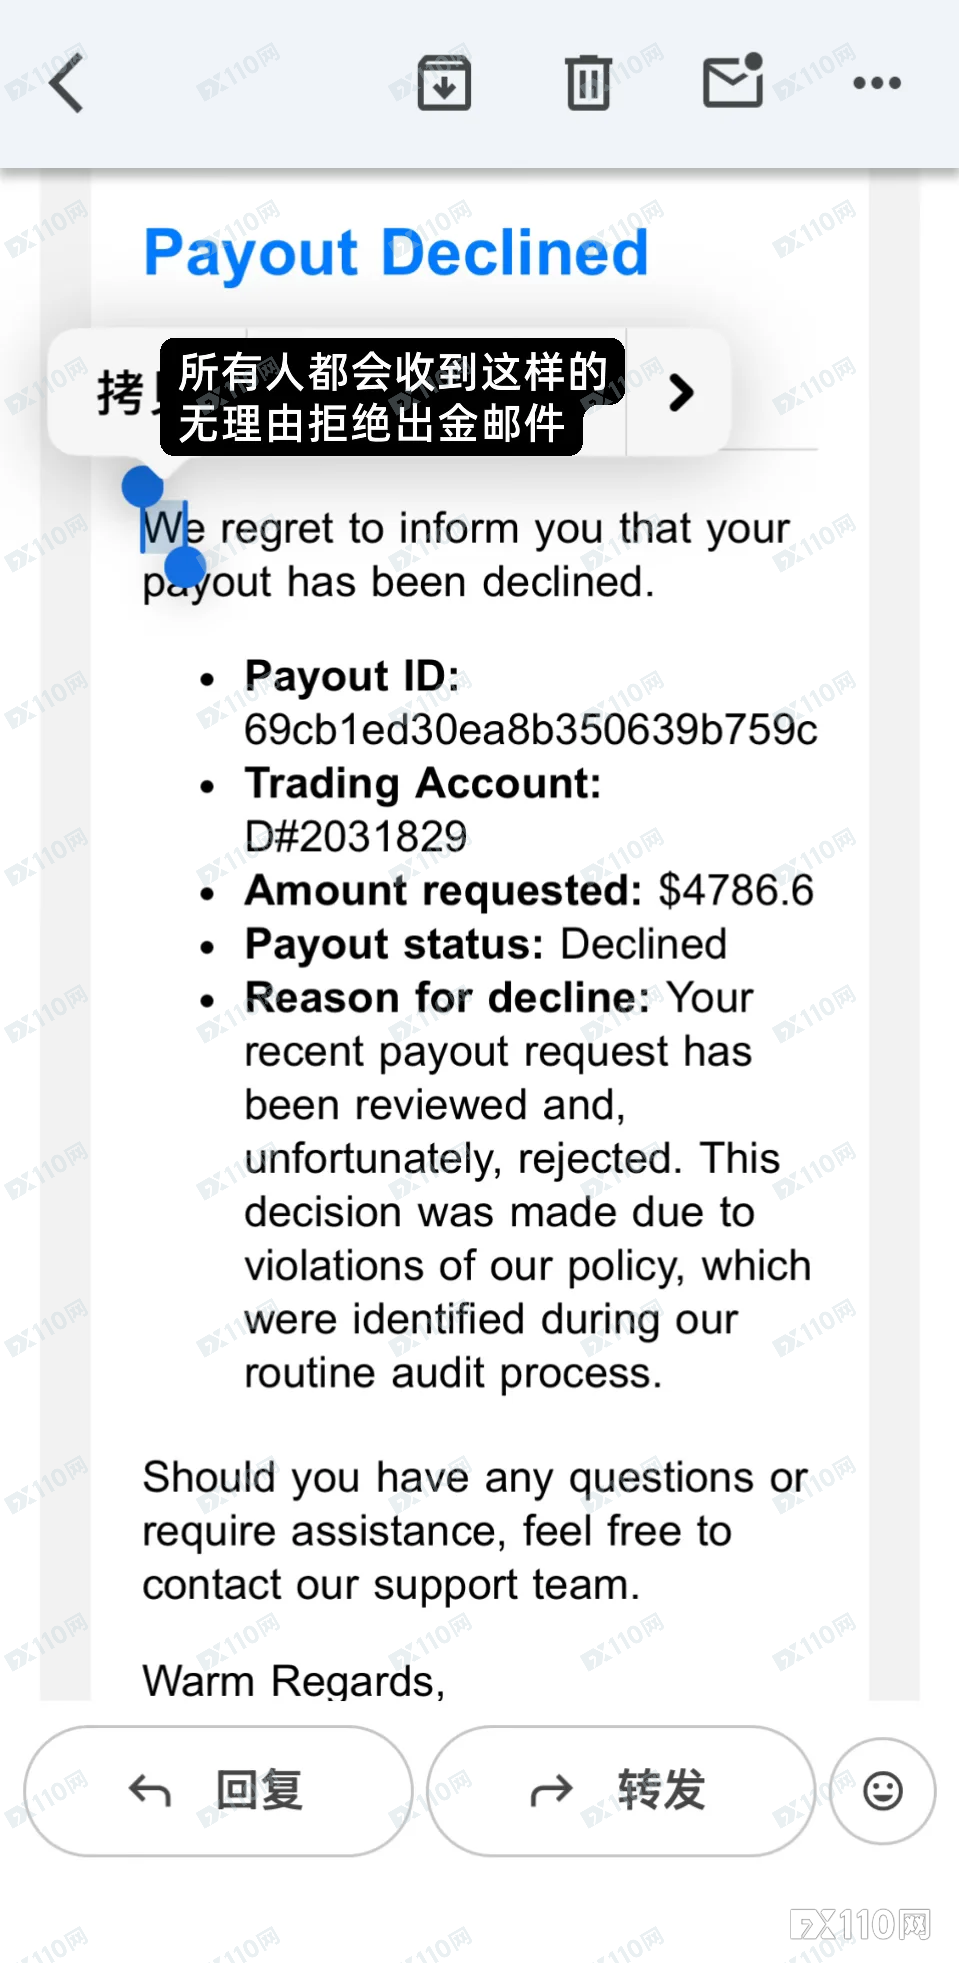959x1963 pixels.
Task: Tap the highlighted word "We"
Action: tap(164, 528)
